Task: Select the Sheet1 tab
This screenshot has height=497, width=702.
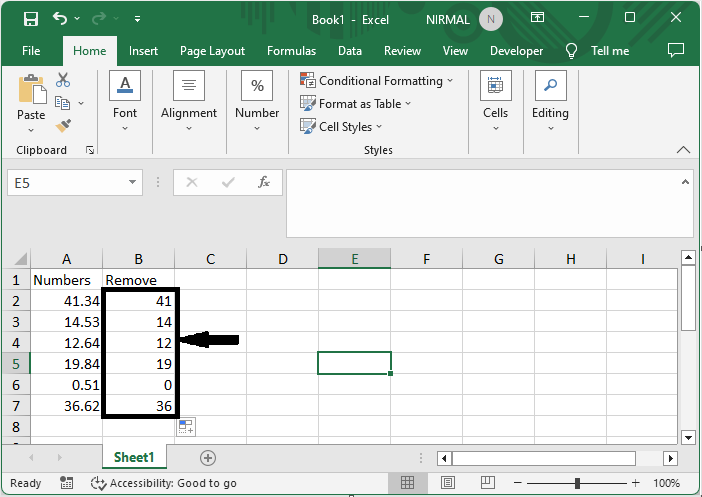Action: click(134, 457)
